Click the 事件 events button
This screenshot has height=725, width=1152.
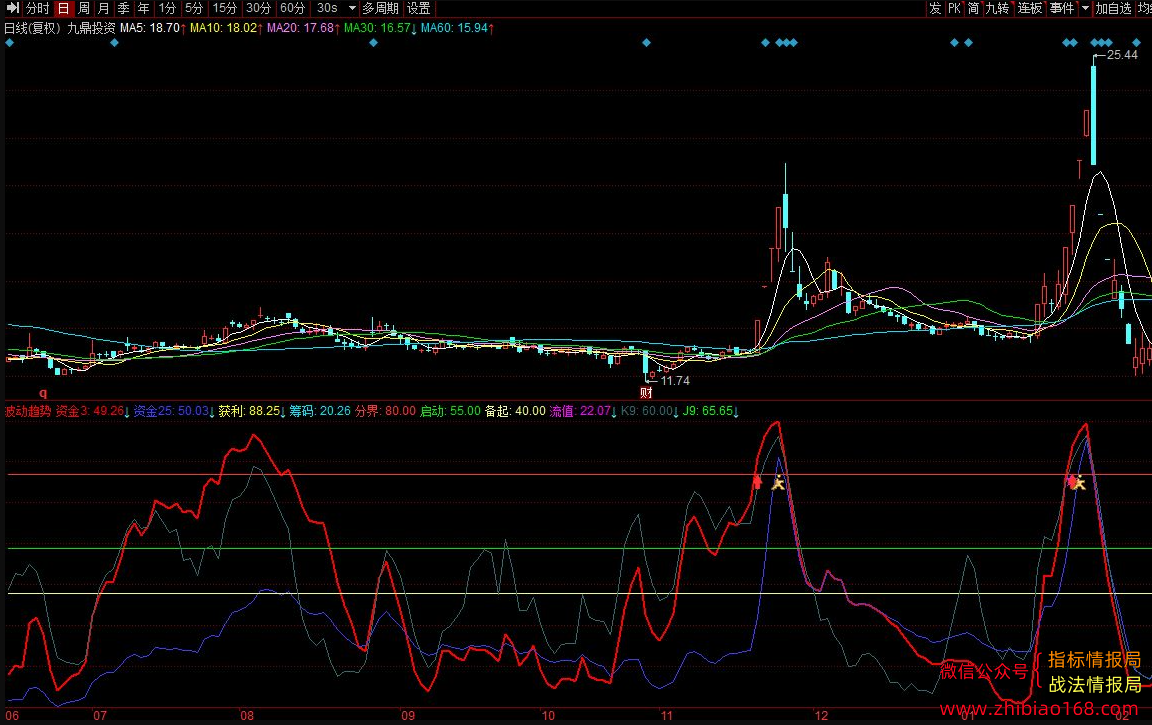pyautogui.click(x=1062, y=8)
